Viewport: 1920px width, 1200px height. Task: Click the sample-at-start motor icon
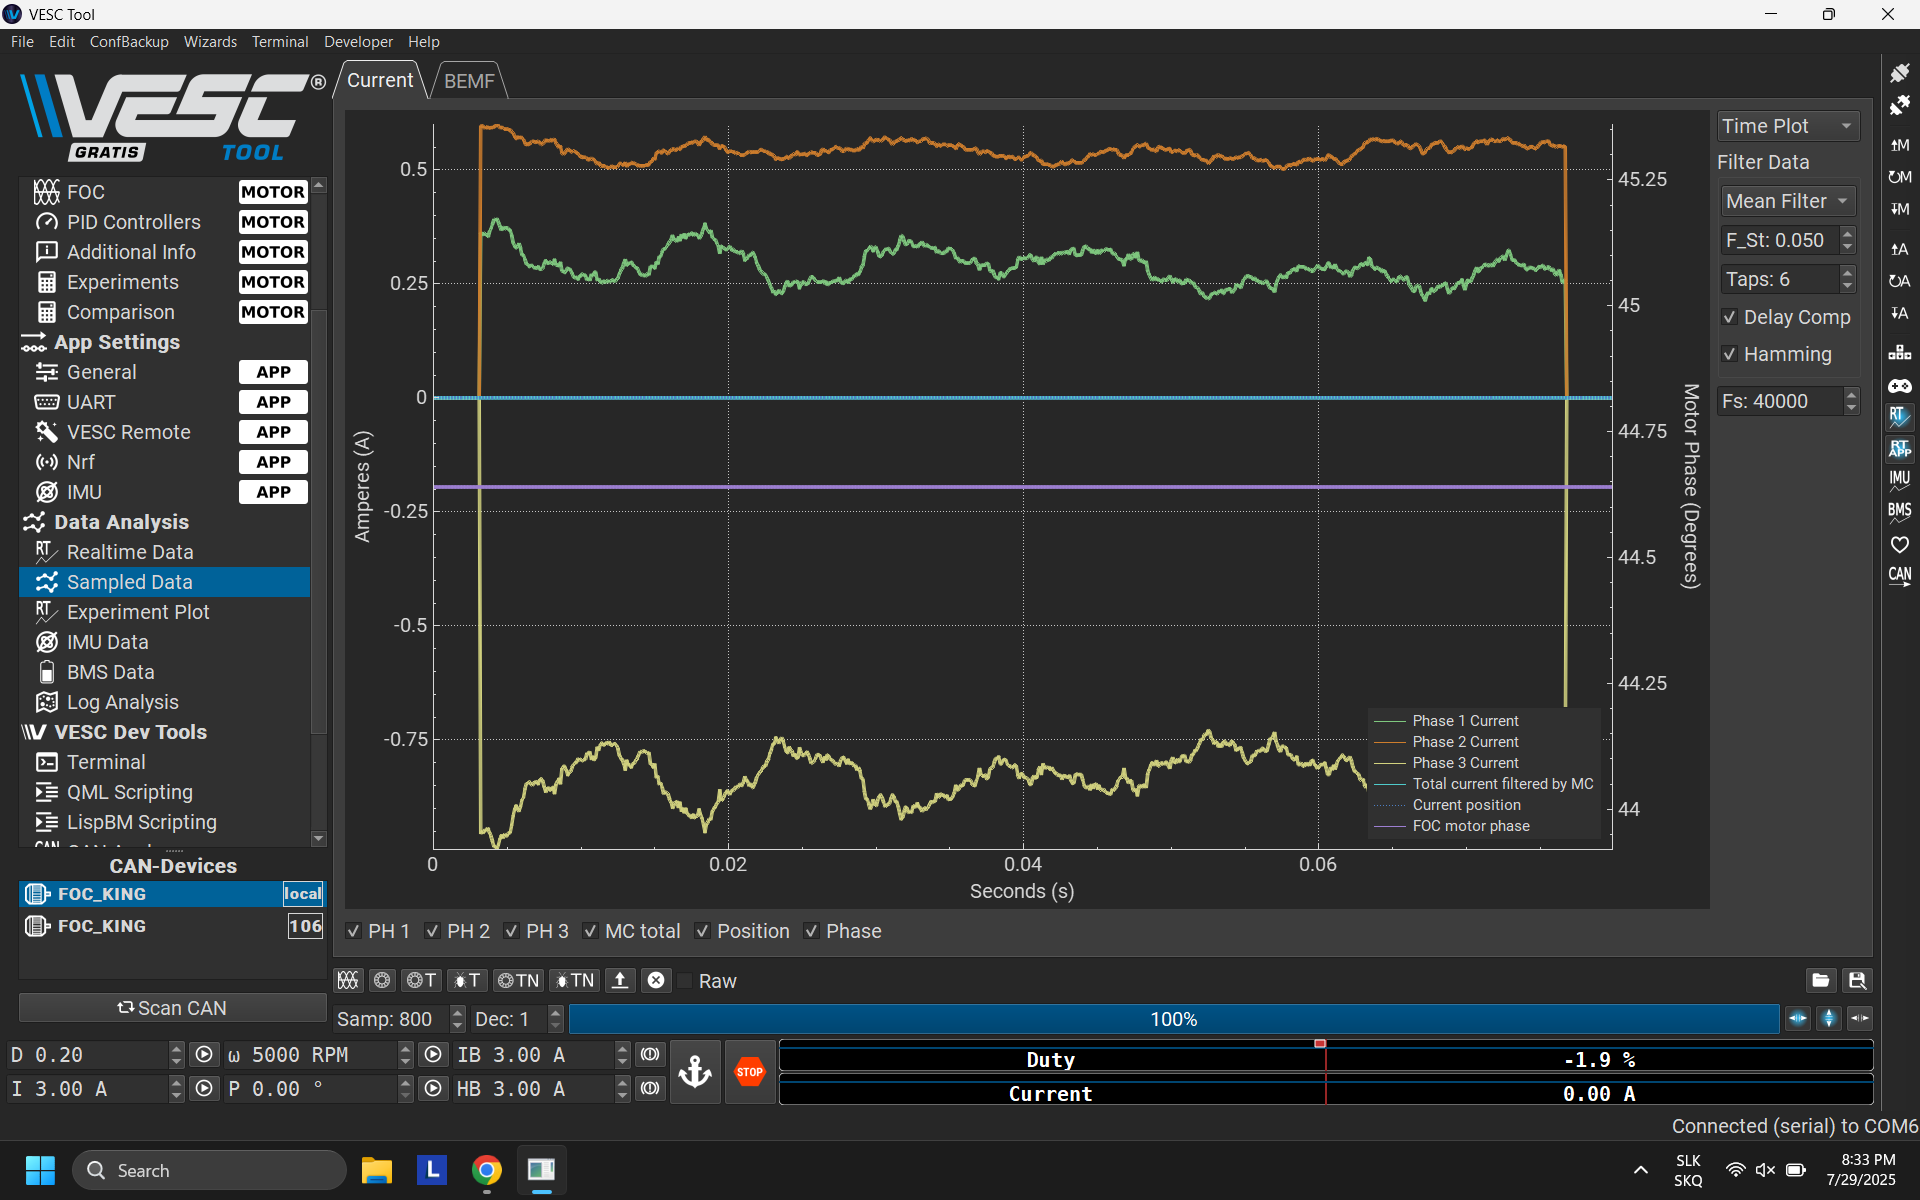382,980
